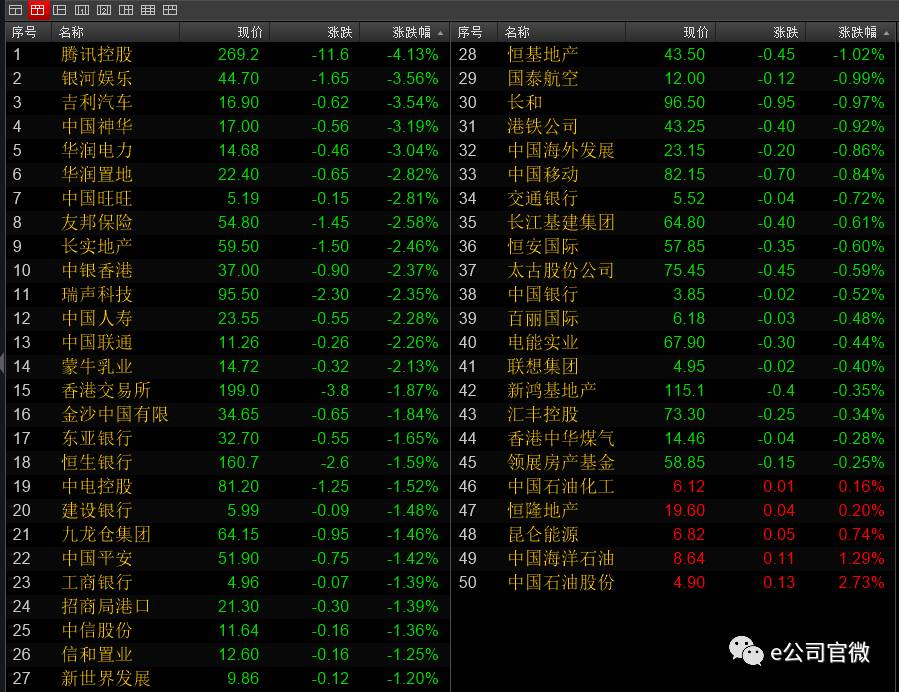The width and height of the screenshot is (899, 692).
Task: Sort right table by 现价 header
Action: click(x=696, y=33)
